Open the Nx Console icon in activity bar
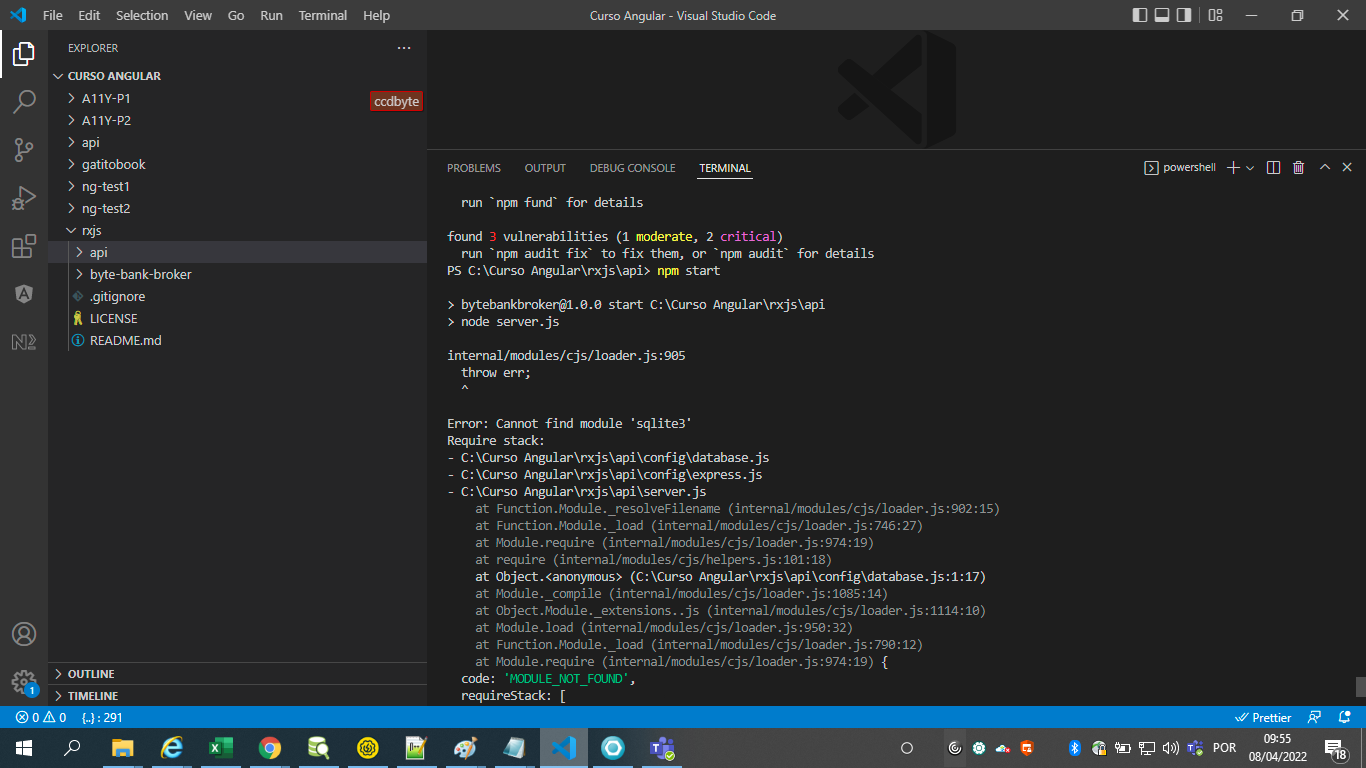 24,342
